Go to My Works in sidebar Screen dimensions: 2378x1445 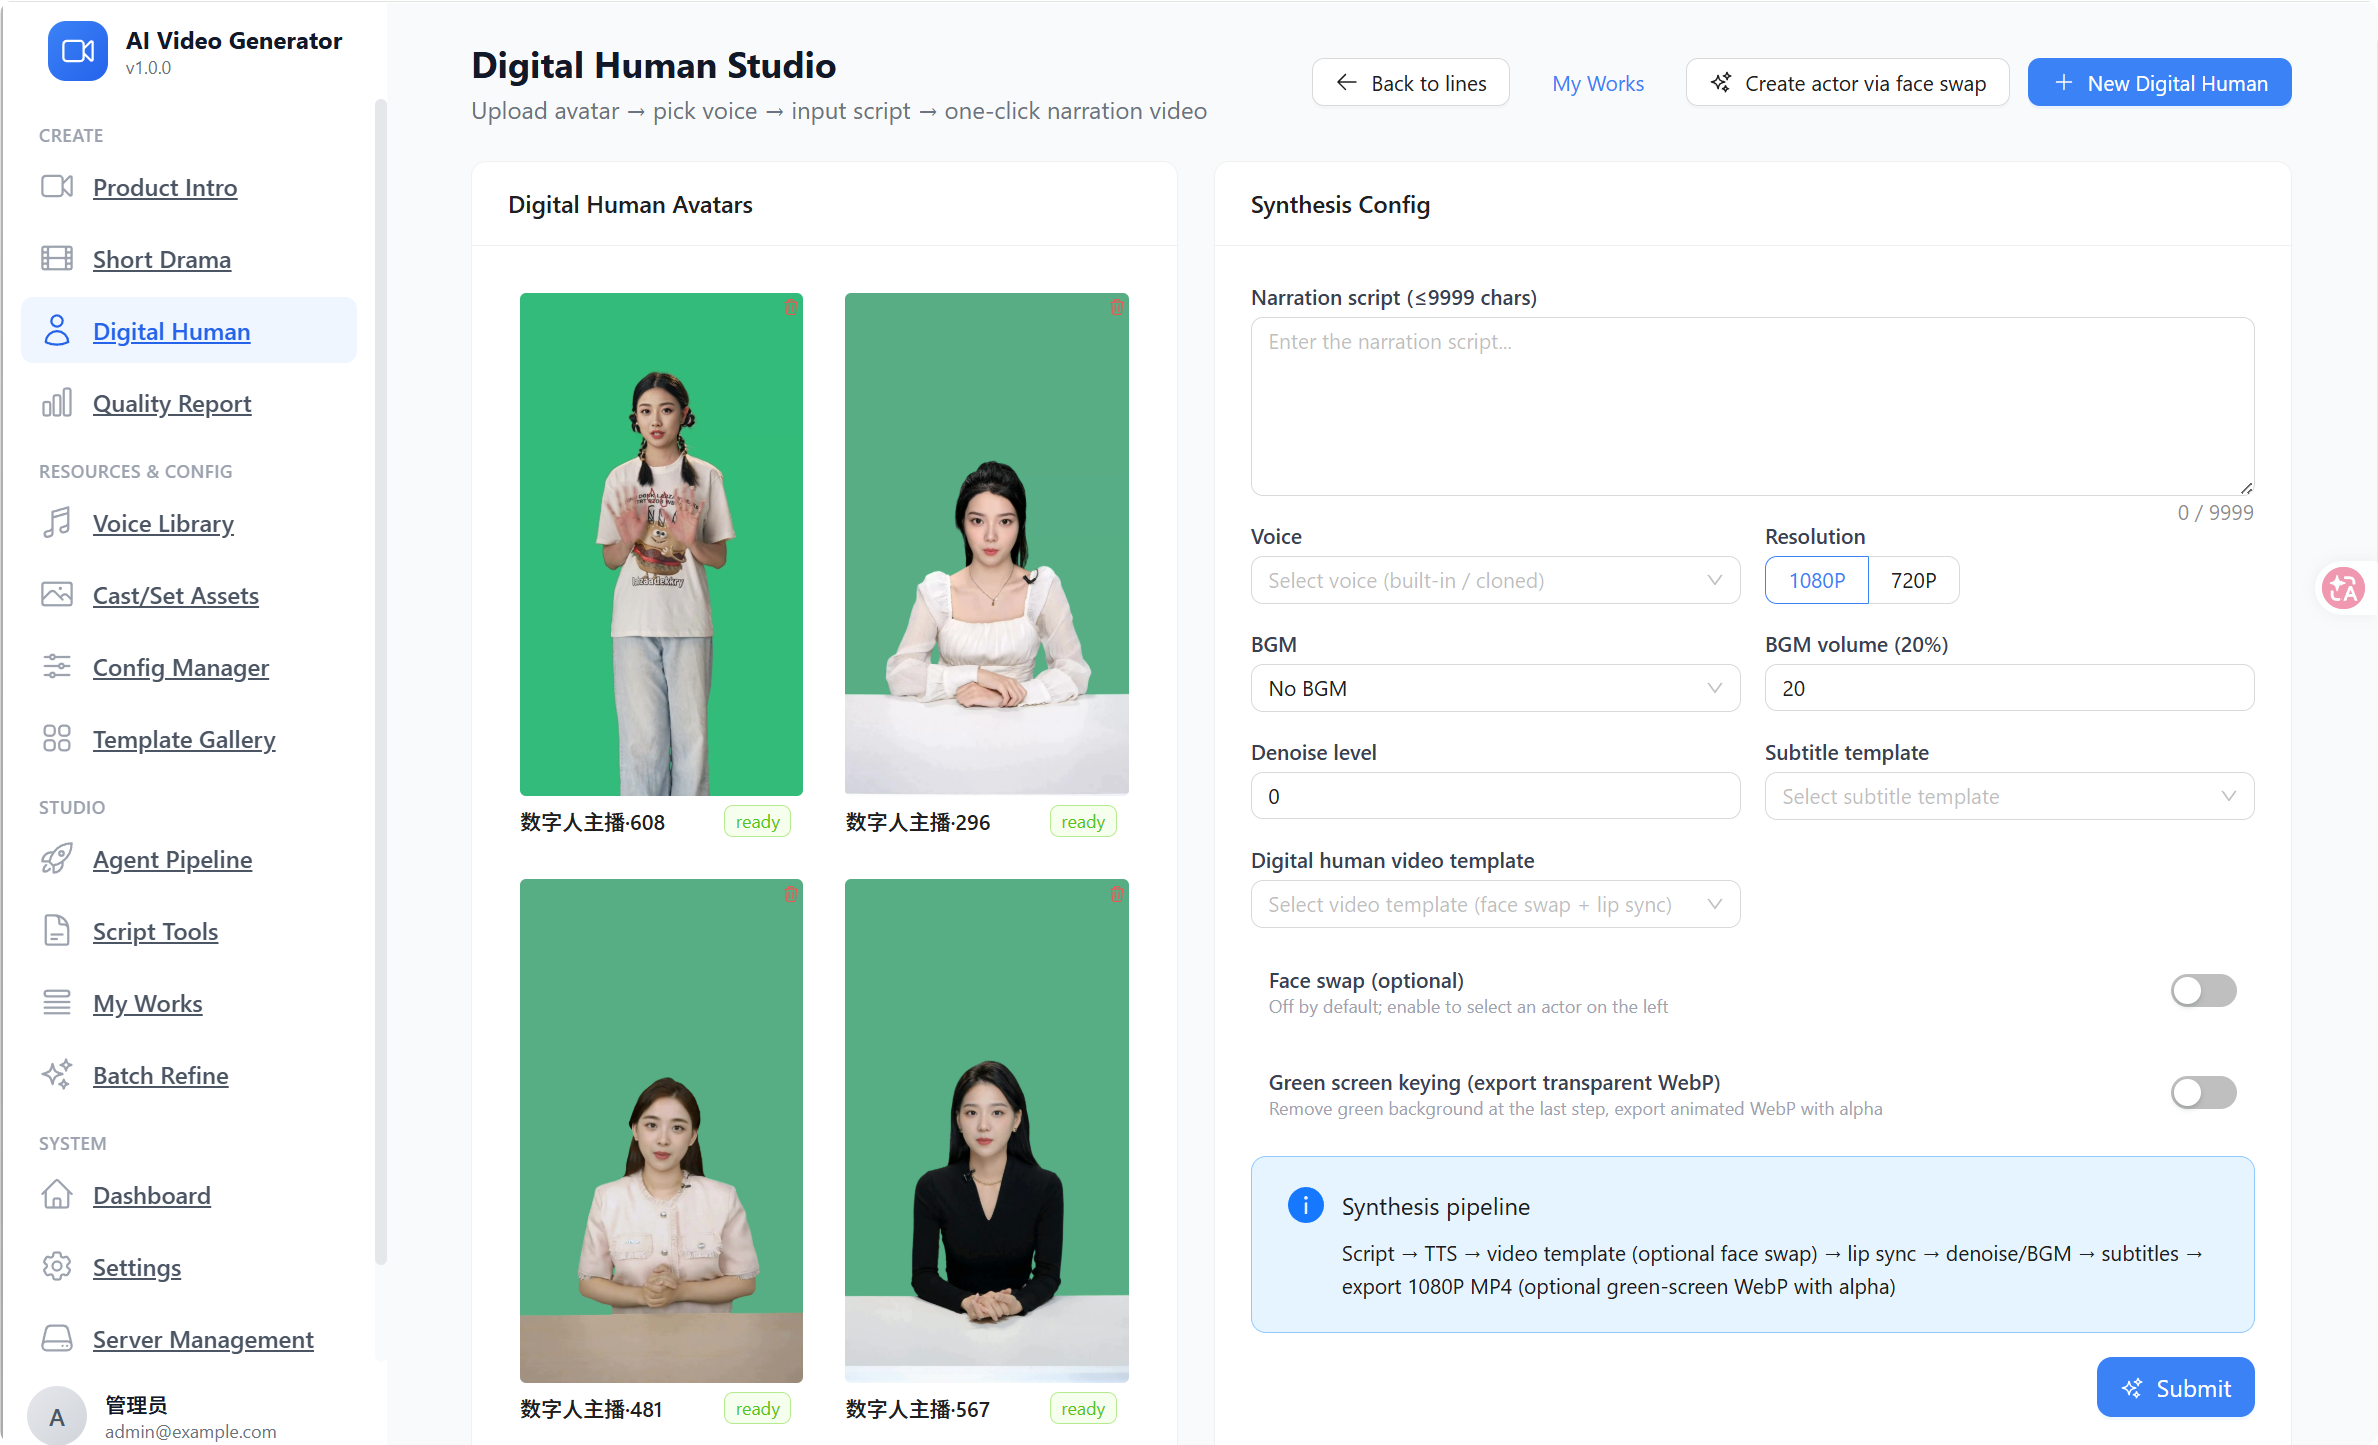point(147,1003)
